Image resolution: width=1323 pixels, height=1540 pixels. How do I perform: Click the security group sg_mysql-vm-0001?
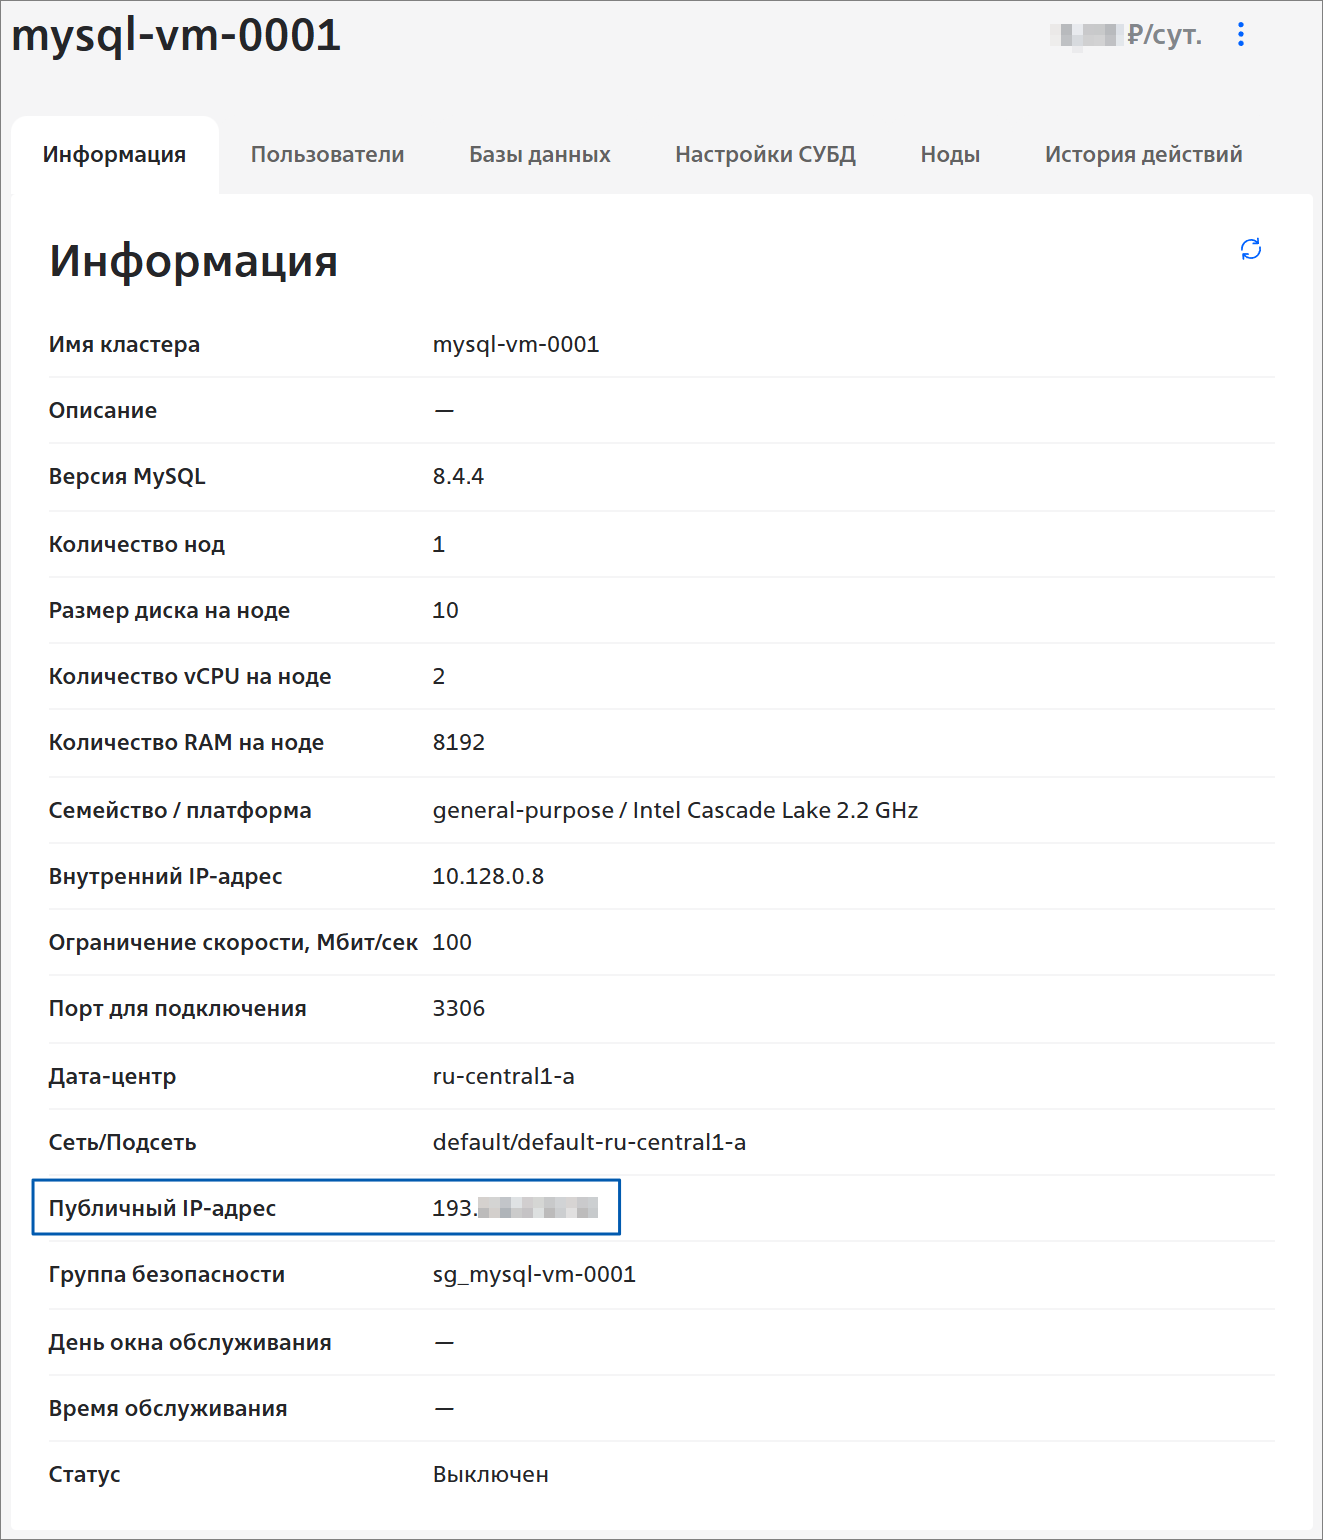pos(534,1274)
